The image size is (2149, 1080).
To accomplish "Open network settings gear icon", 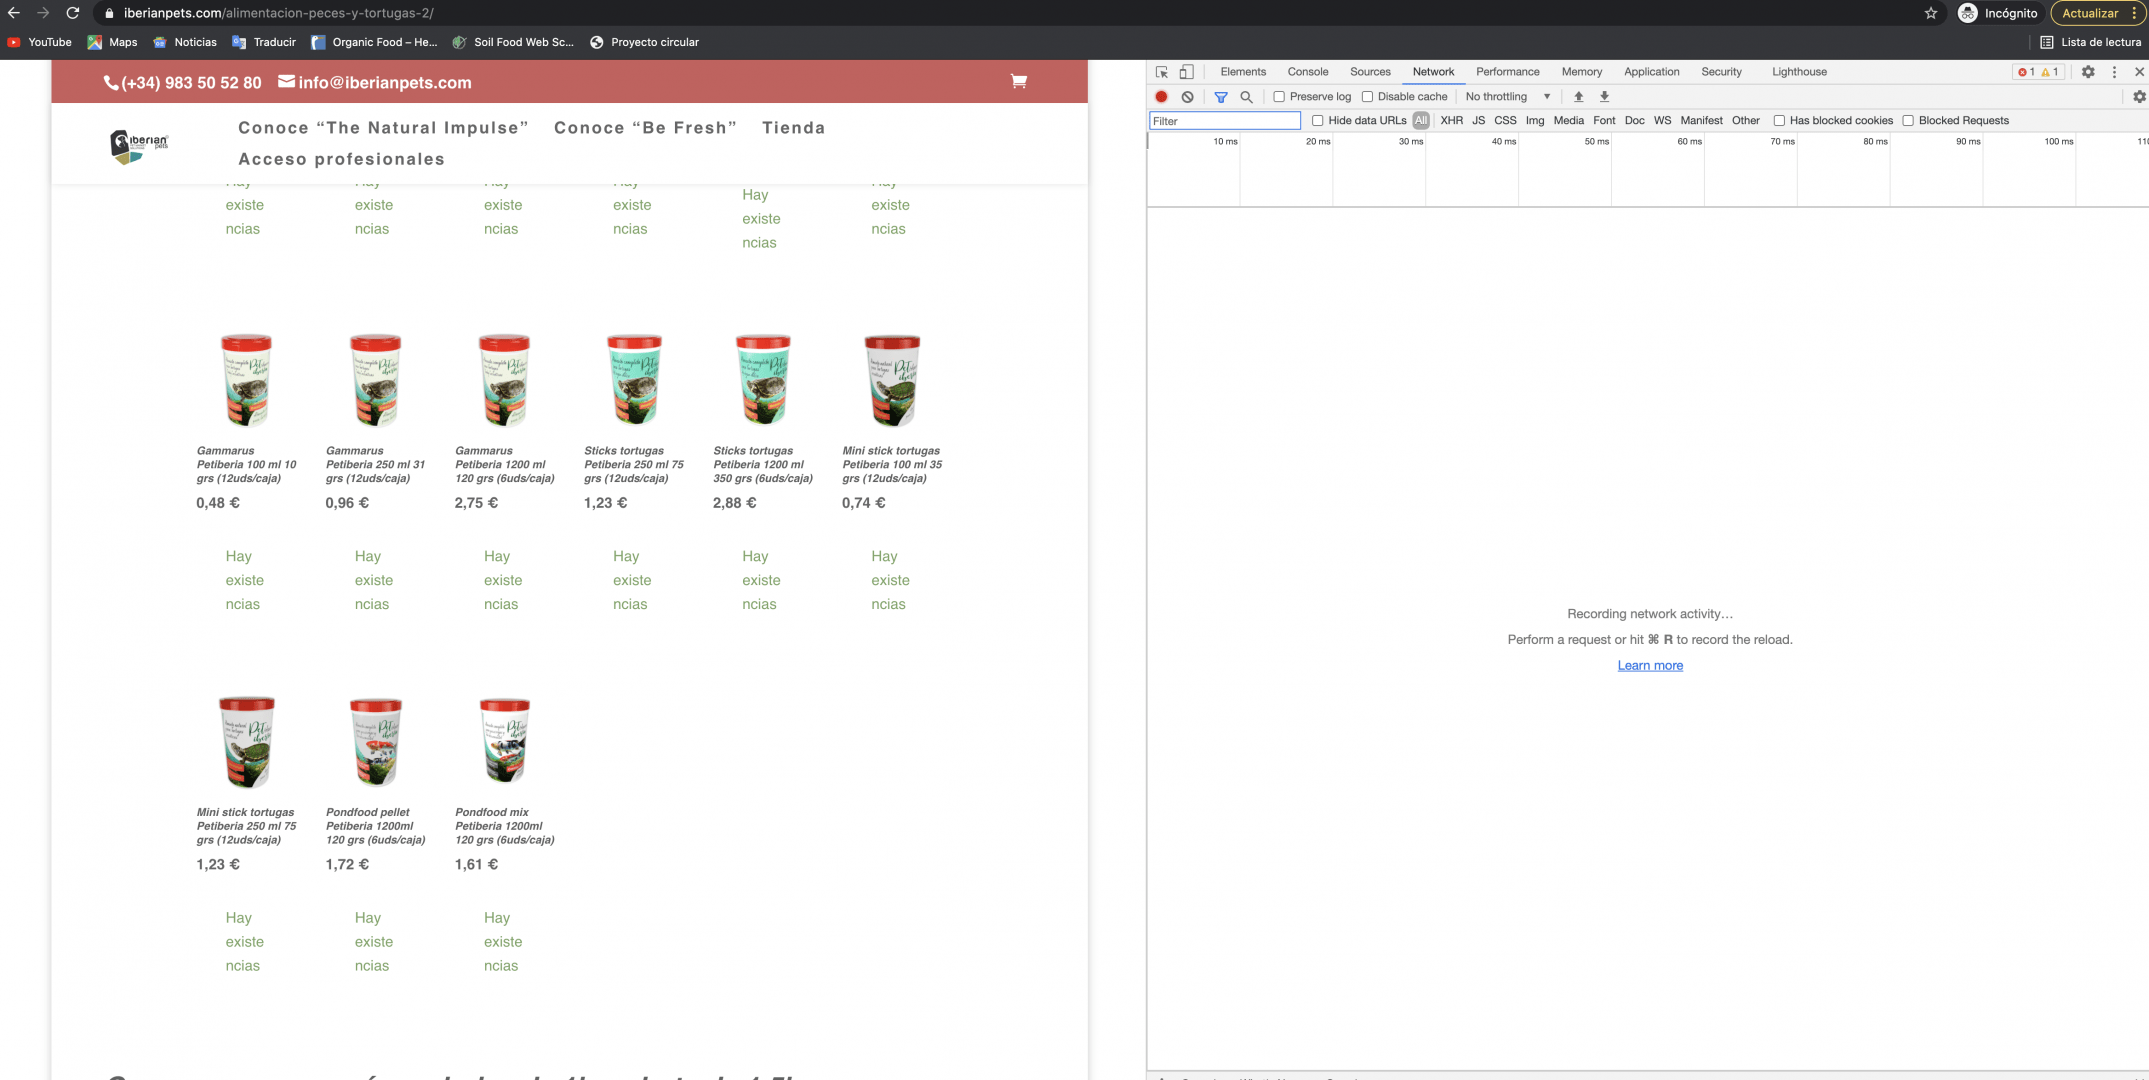I will tap(2139, 97).
